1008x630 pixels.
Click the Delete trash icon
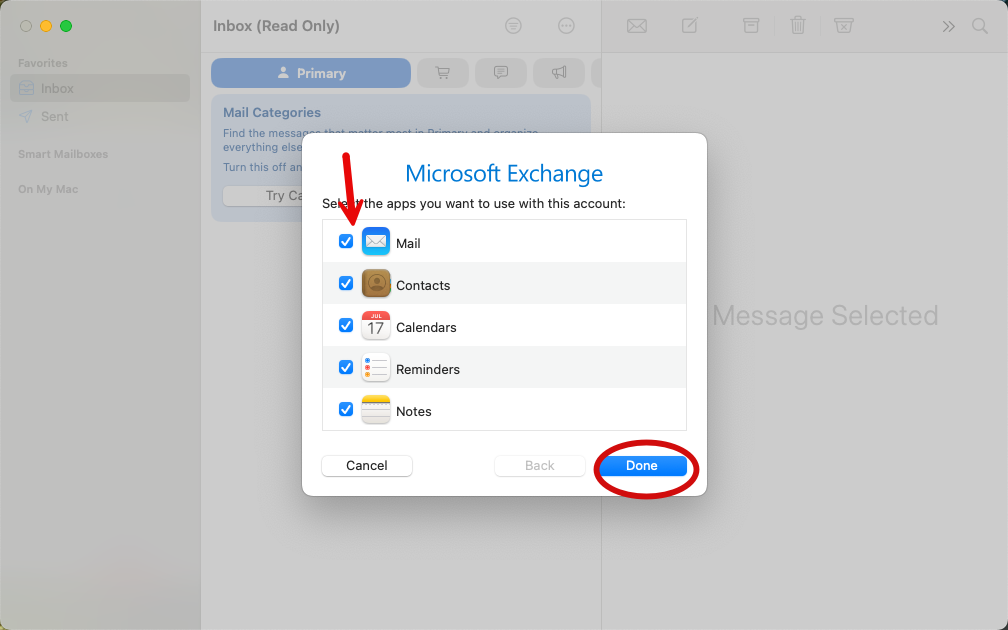pyautogui.click(x=798, y=26)
